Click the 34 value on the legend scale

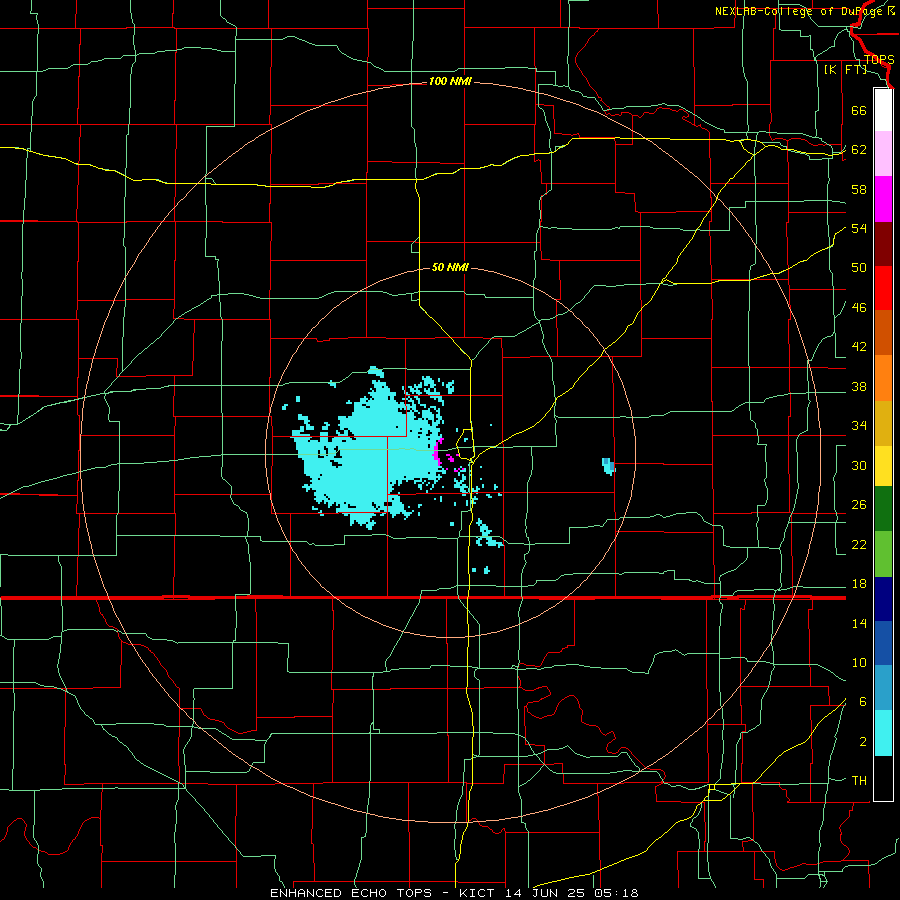coord(859,426)
